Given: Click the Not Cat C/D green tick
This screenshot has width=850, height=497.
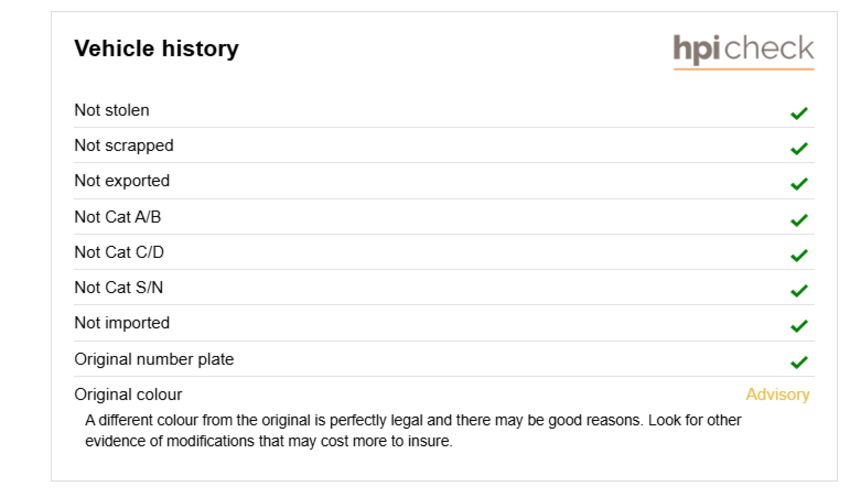Looking at the screenshot, I should (799, 255).
